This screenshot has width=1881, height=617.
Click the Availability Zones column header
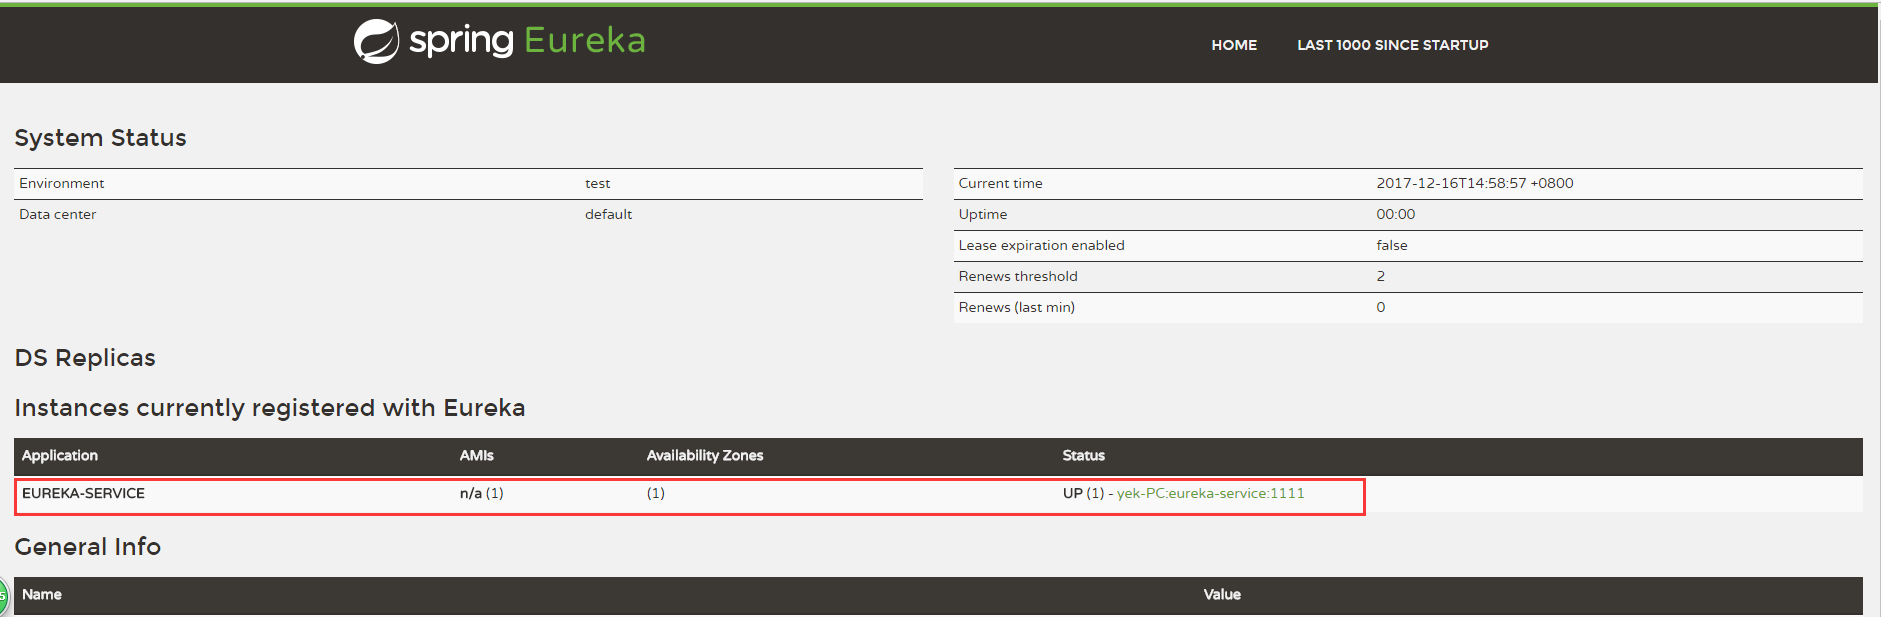tap(705, 455)
